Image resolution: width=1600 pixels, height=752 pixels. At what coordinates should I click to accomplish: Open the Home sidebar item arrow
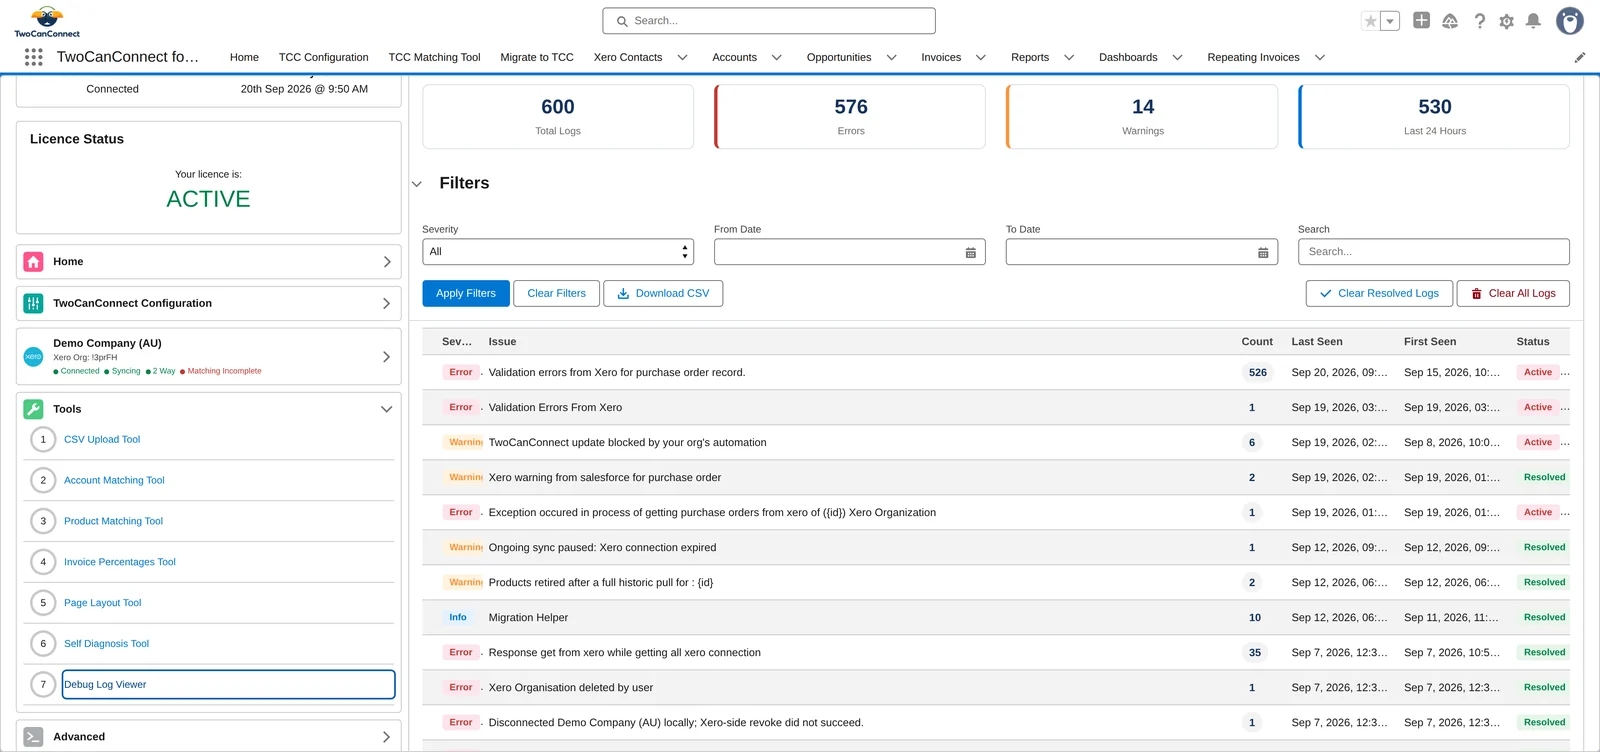point(387,262)
